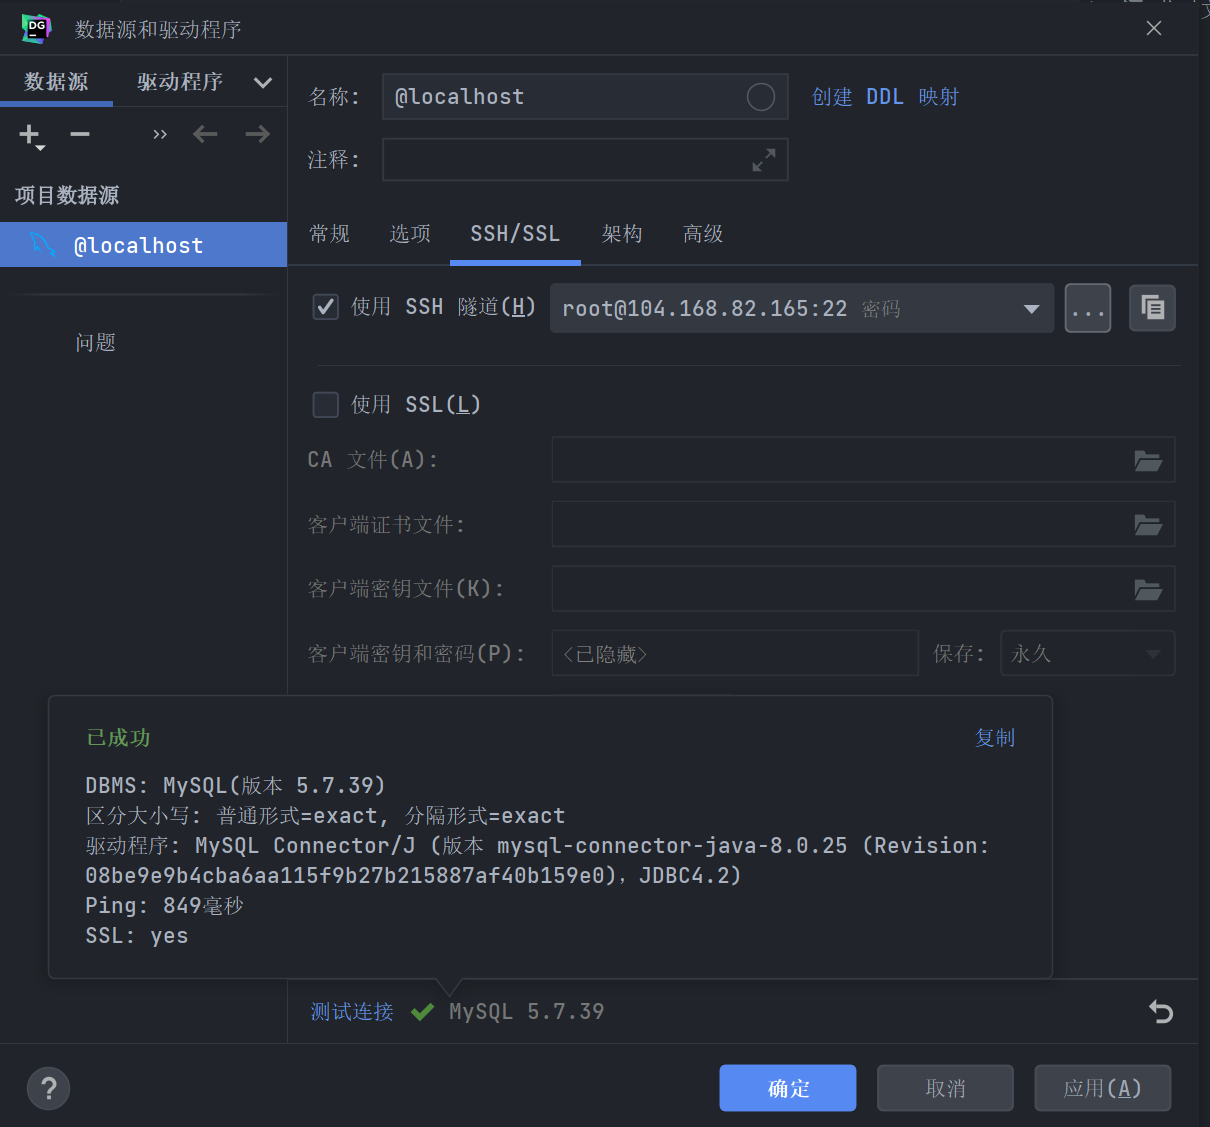
Task: Click the folder icon beside CA file field
Action: click(x=1147, y=460)
